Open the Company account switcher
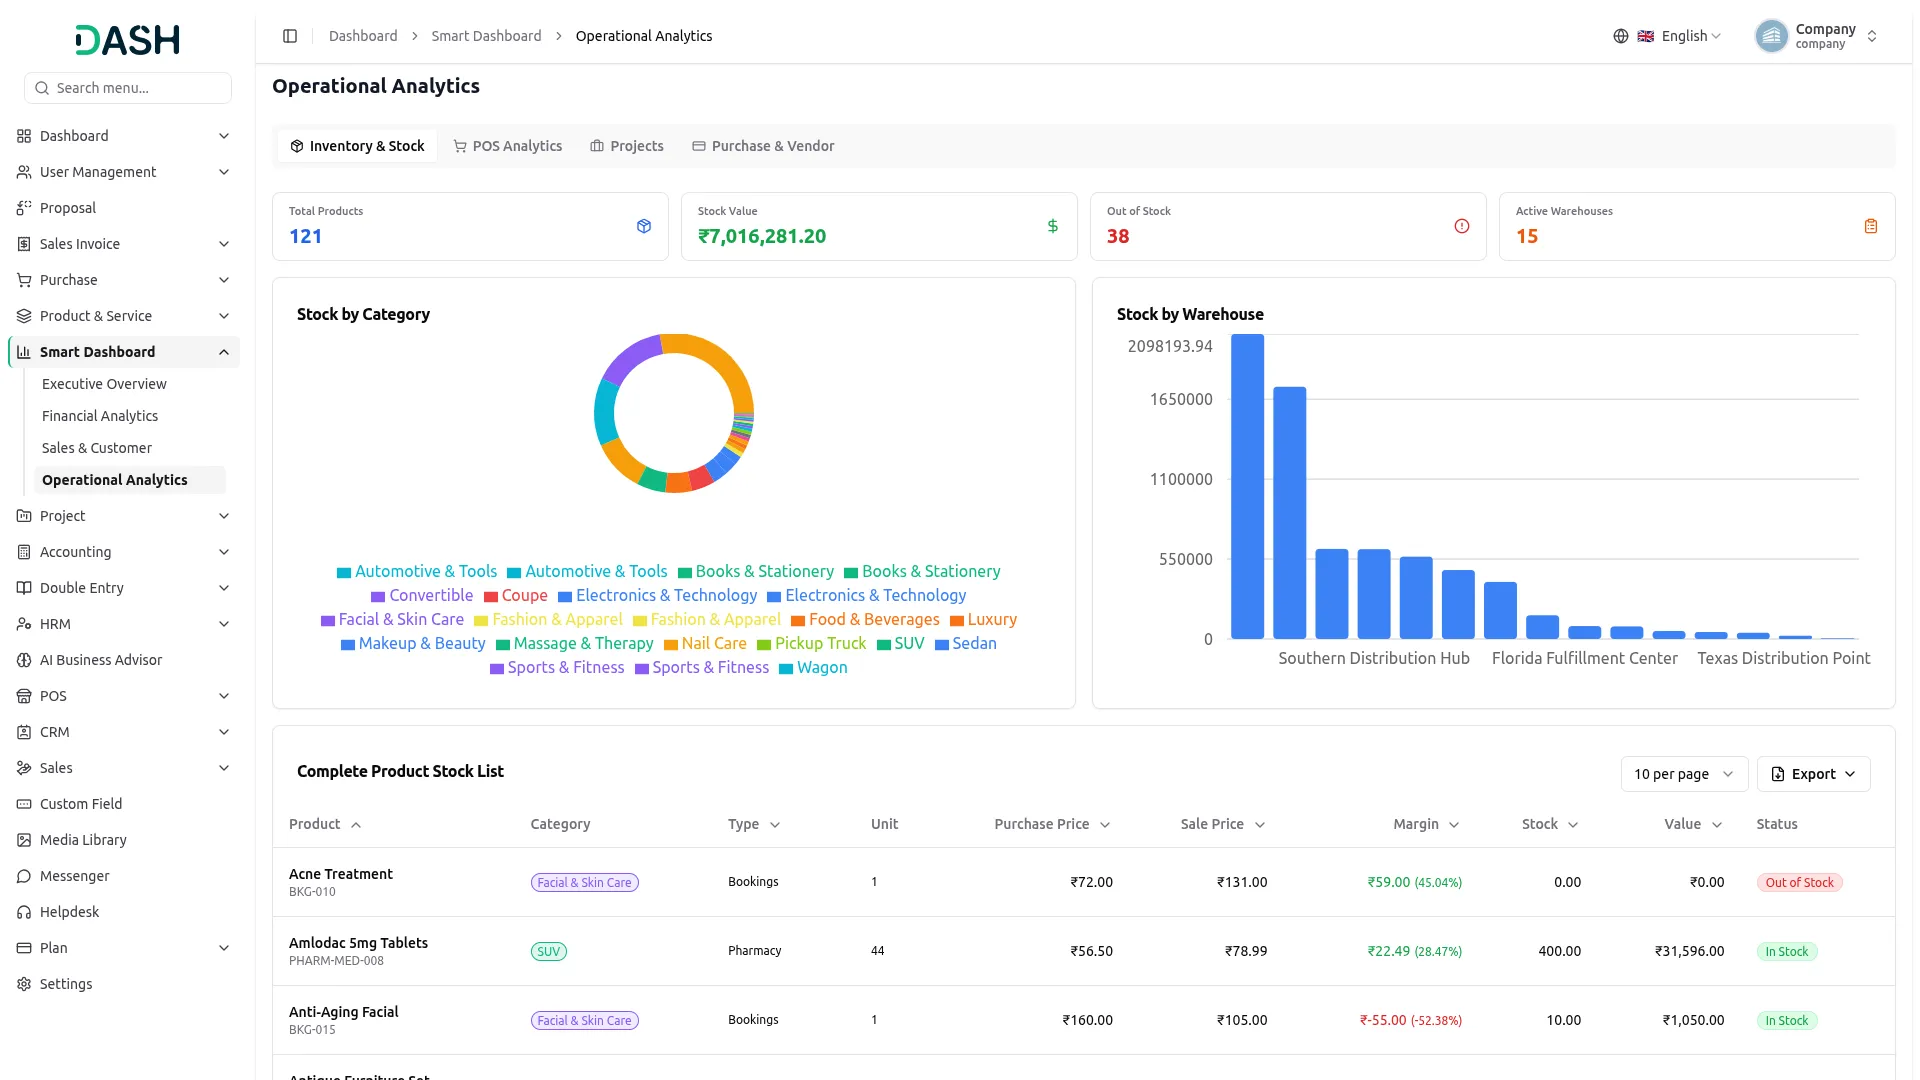Viewport: 1920px width, 1080px height. tap(1817, 36)
